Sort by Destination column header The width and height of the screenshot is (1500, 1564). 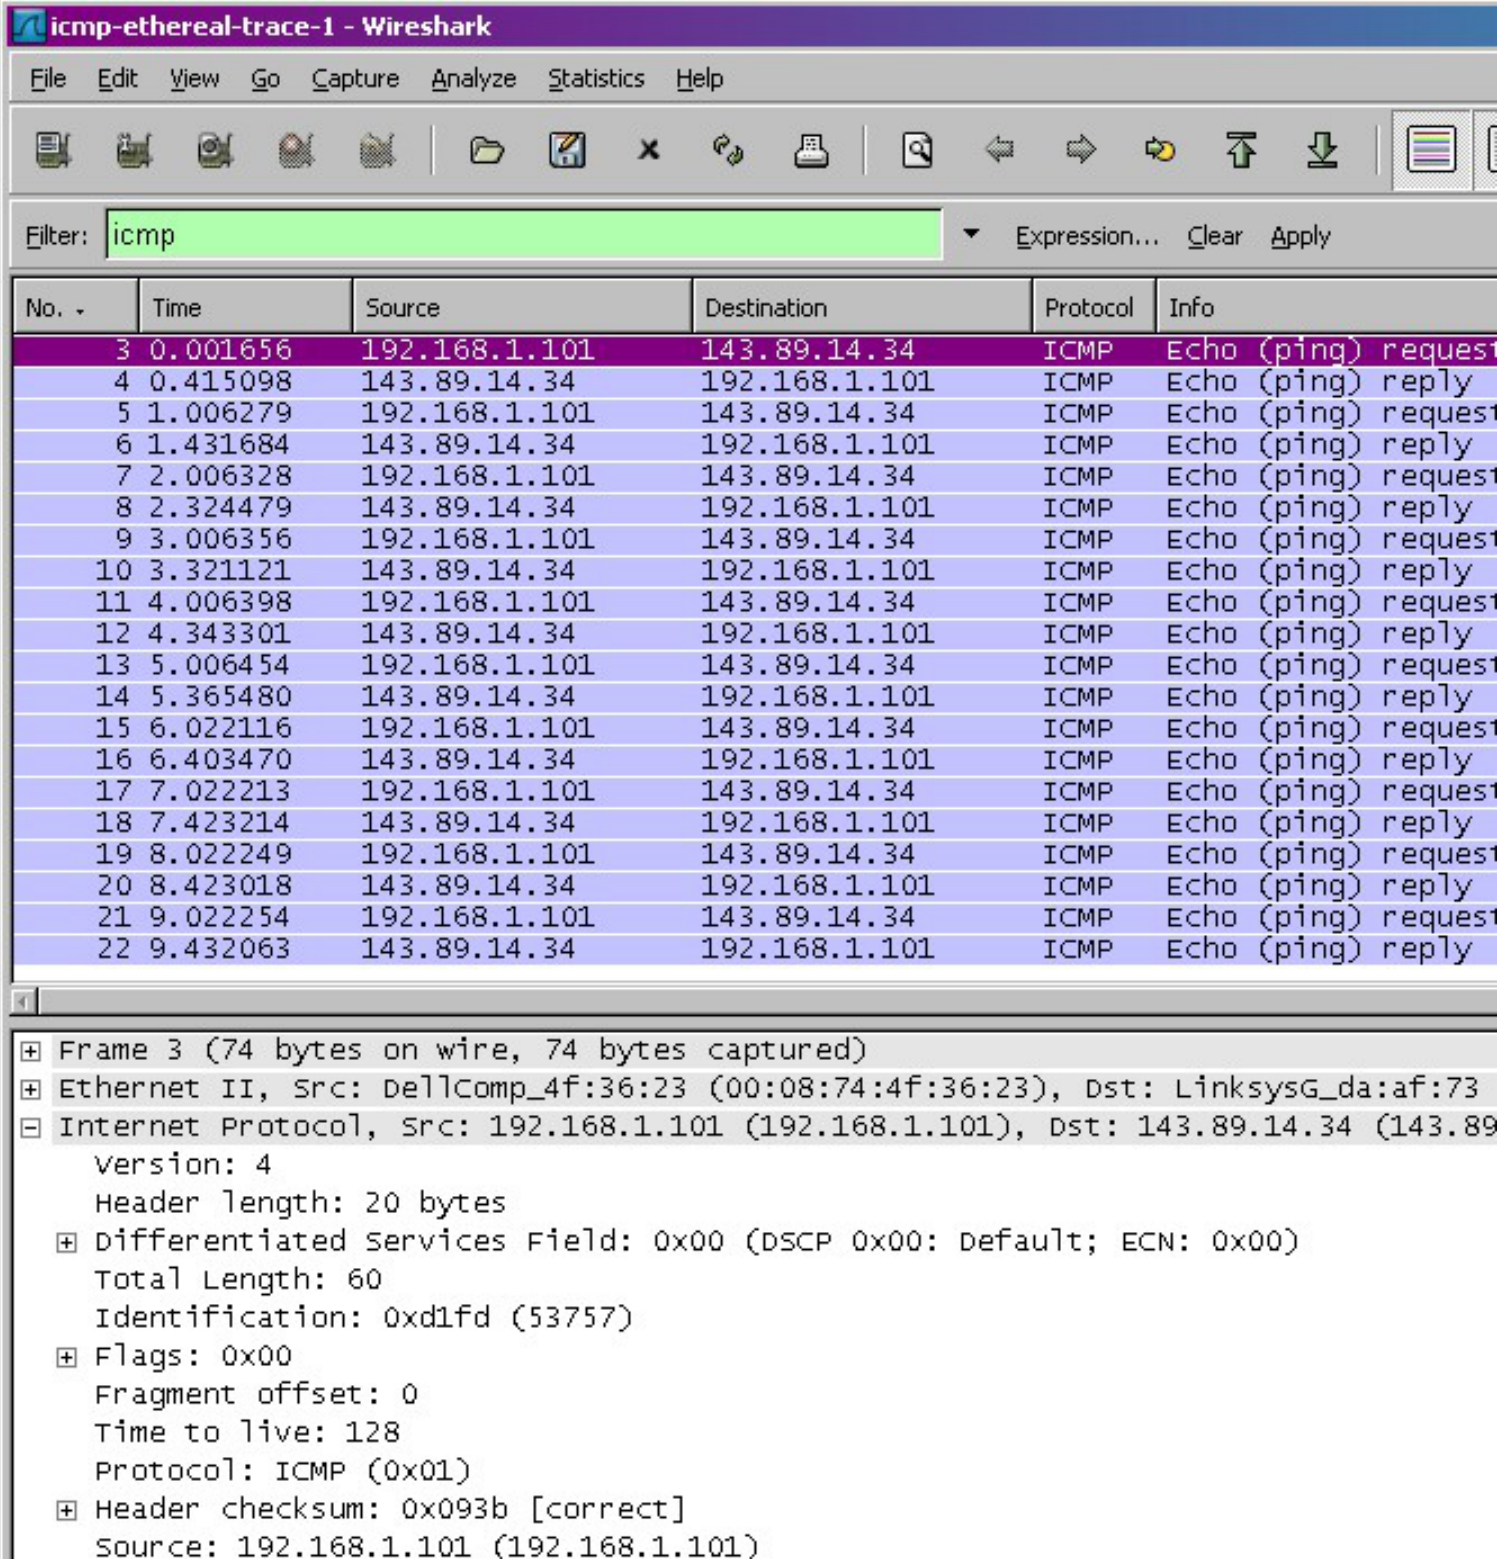[x=862, y=308]
